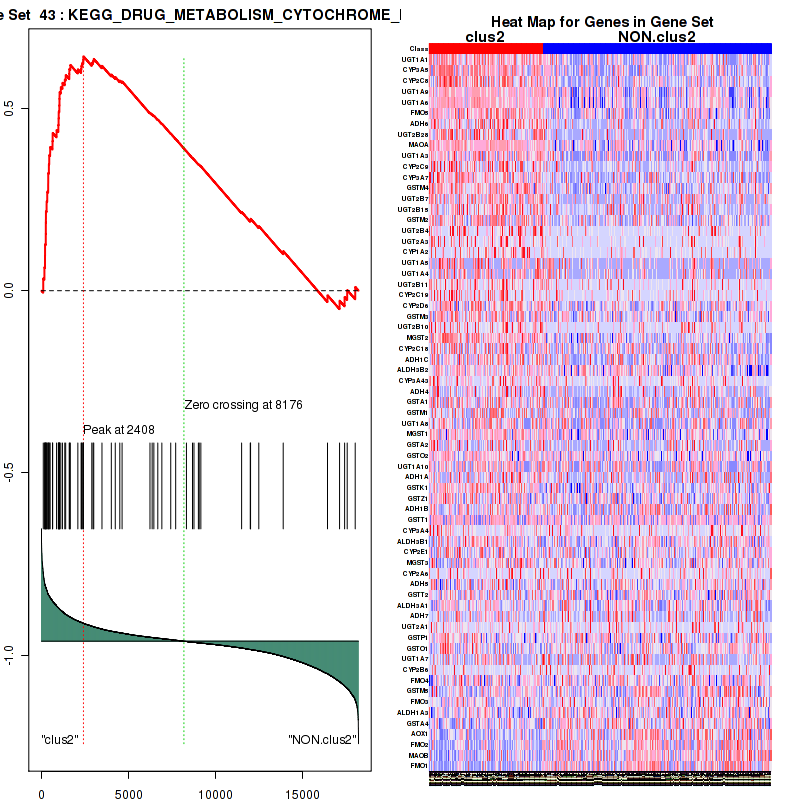Viewport: 800px width, 800px height.
Task: Click the AOX1 gene row label
Action: click(419, 733)
